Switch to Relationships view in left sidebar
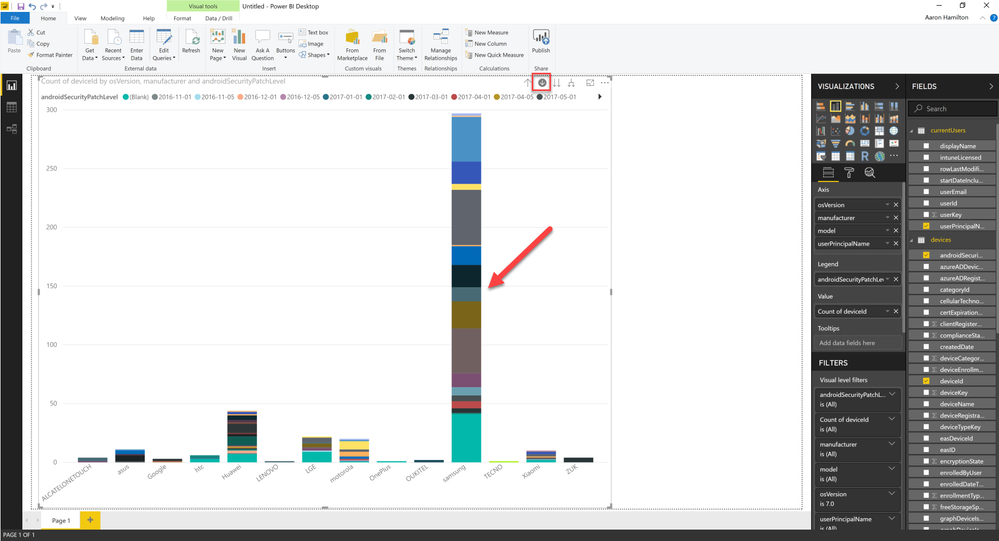 click(x=11, y=129)
